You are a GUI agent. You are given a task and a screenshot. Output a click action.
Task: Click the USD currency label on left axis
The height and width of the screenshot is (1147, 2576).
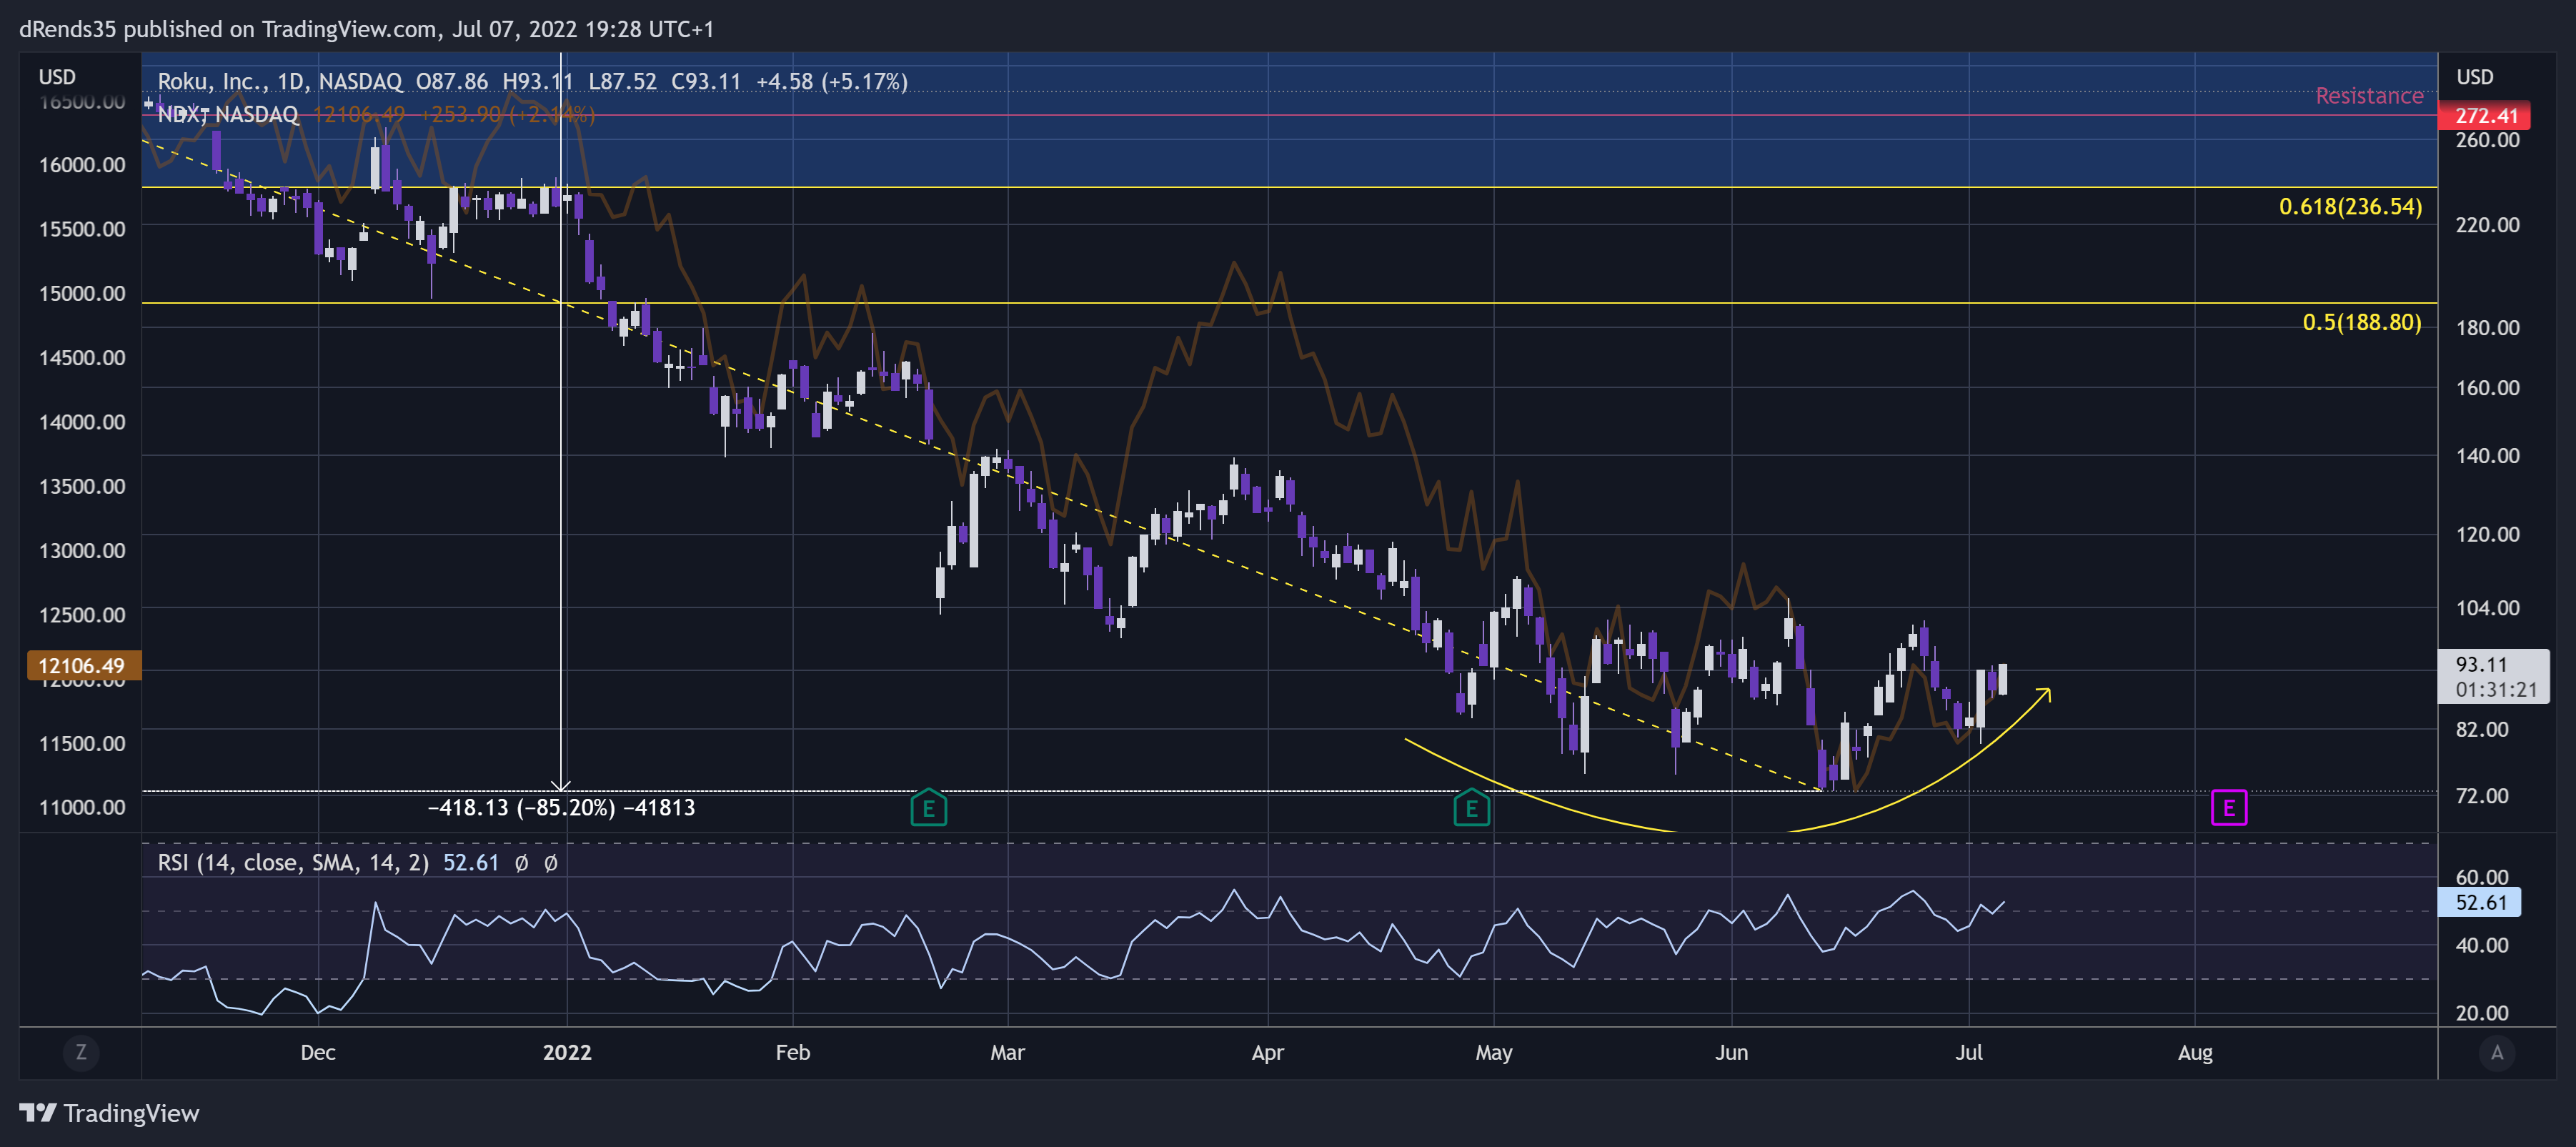[x=57, y=77]
